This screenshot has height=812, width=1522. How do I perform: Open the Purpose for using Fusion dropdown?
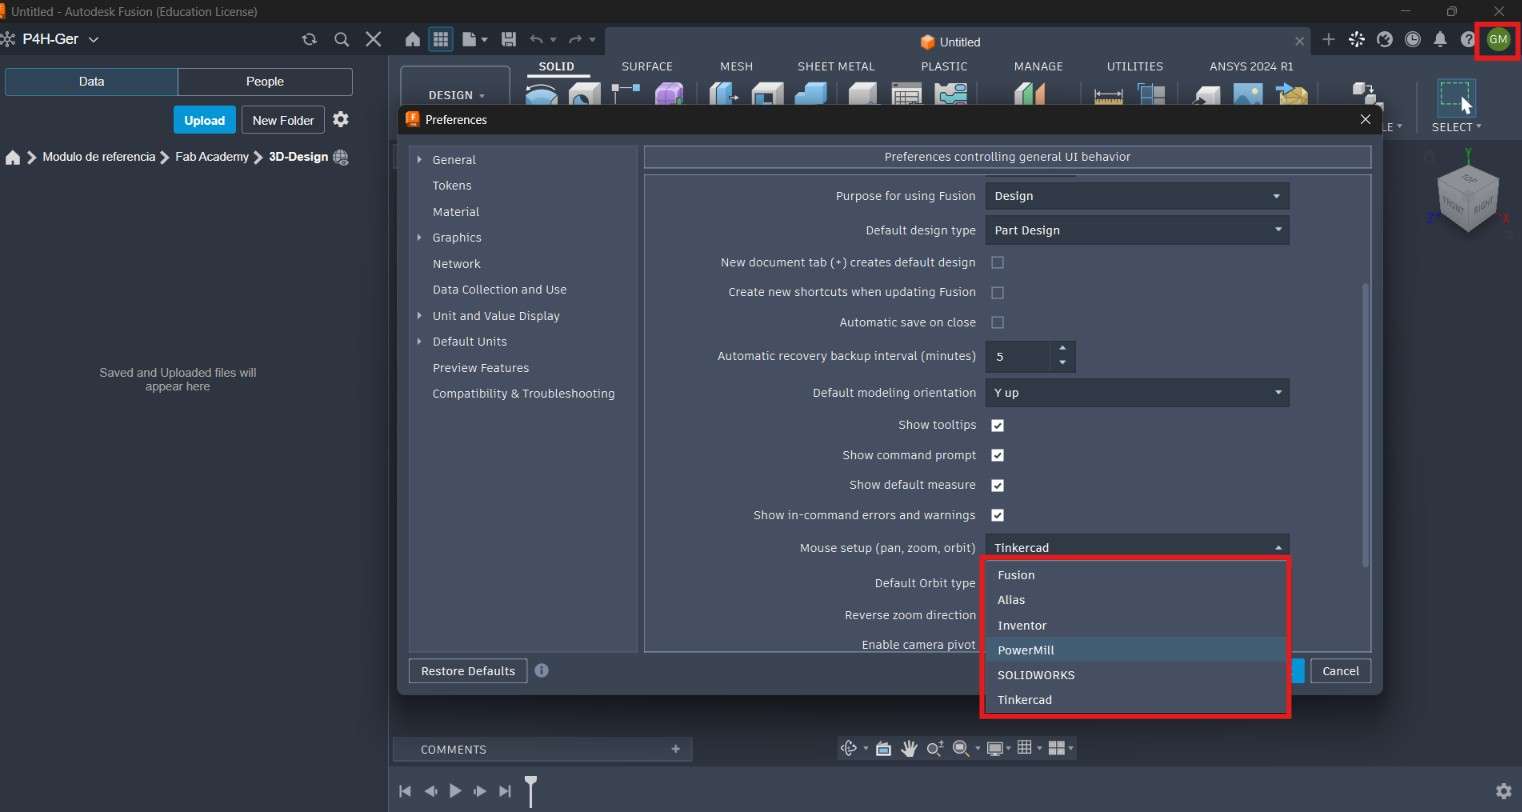(1137, 196)
